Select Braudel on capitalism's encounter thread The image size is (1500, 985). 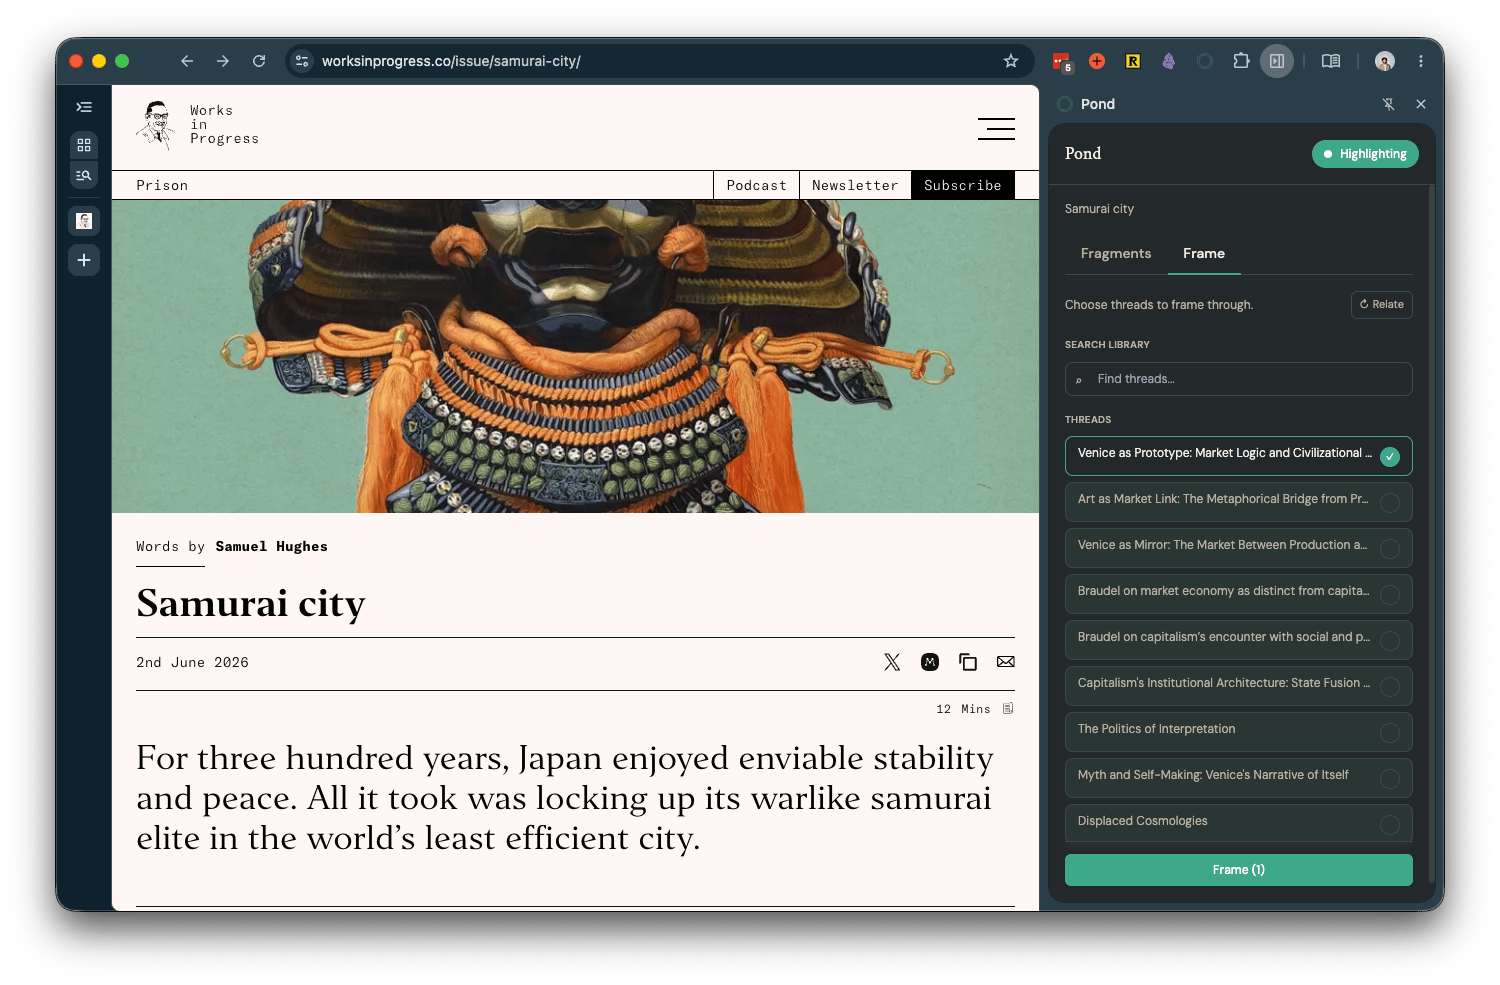[1238, 640]
